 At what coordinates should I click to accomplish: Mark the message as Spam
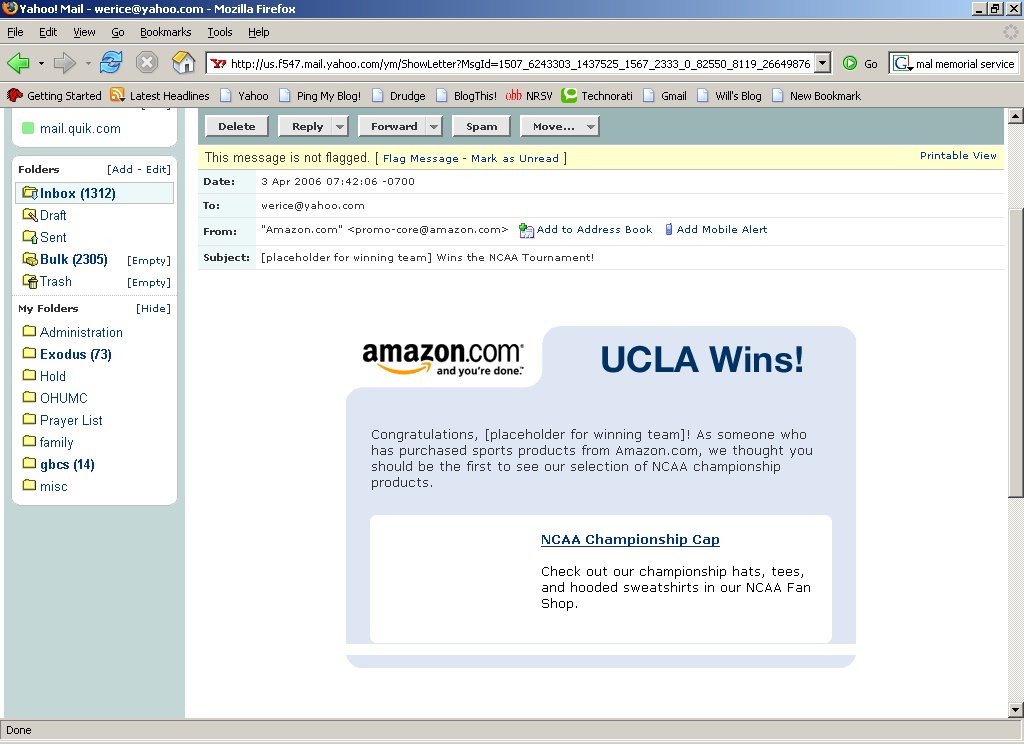pos(481,127)
